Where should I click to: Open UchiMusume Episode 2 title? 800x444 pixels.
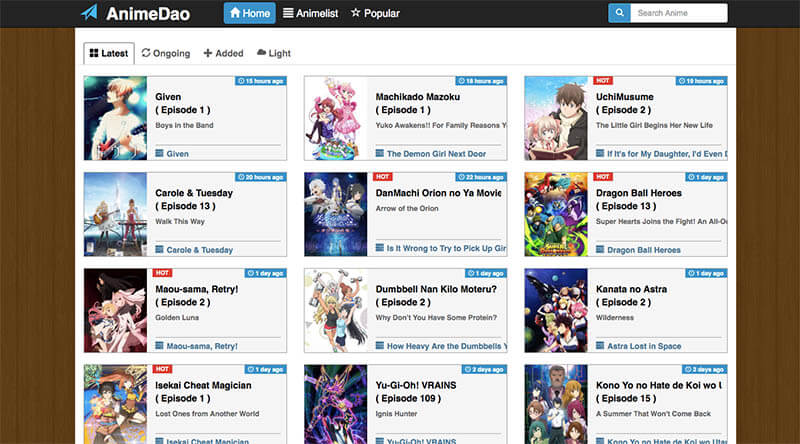624,104
